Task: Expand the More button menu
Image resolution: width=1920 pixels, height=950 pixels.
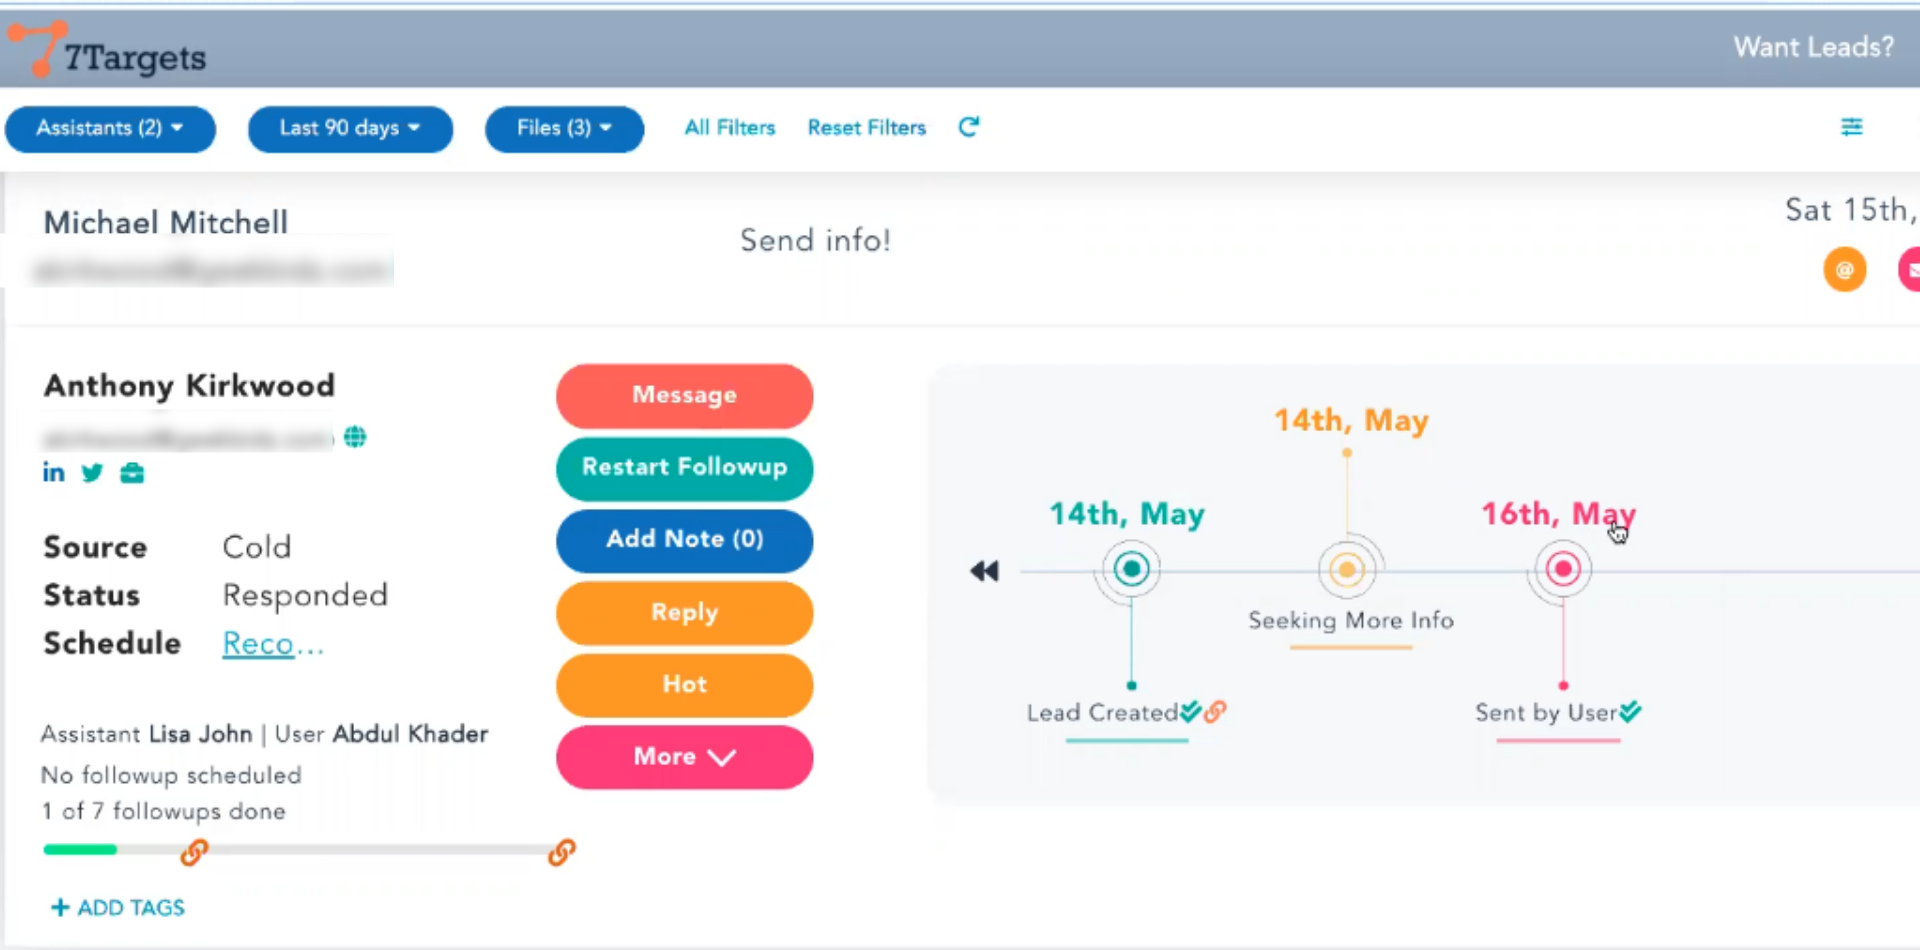Action: pos(684,757)
